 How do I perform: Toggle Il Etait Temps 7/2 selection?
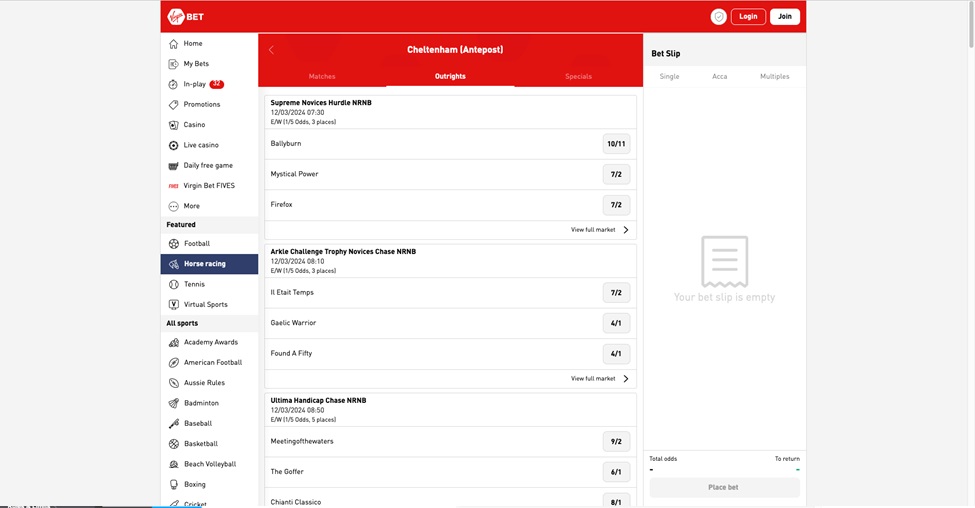coord(616,293)
